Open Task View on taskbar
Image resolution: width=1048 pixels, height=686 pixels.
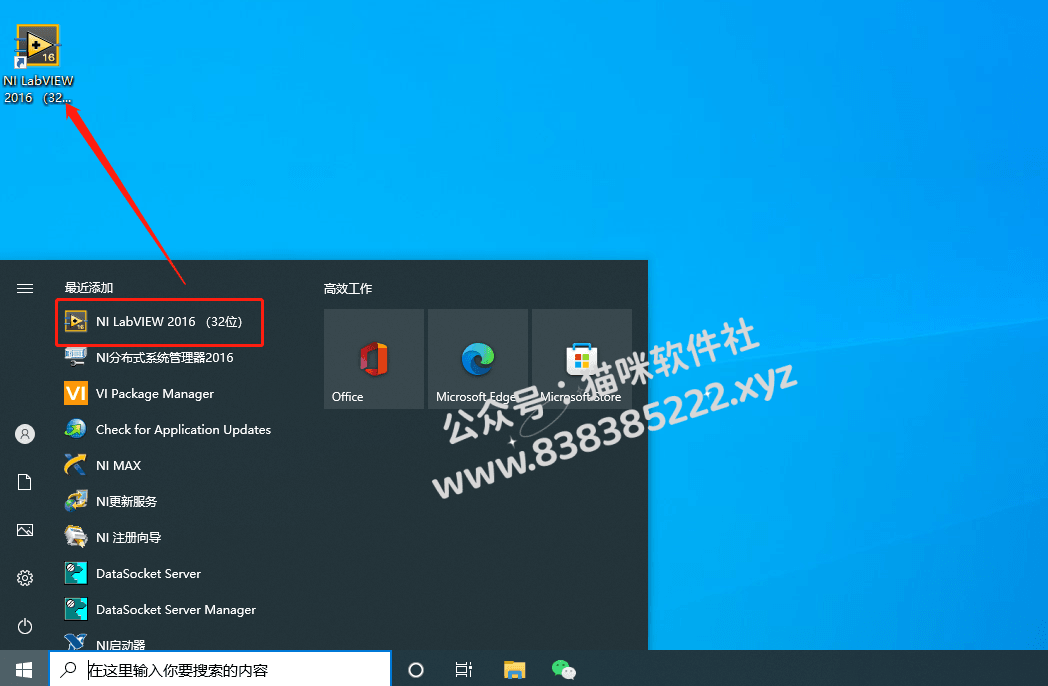pyautogui.click(x=464, y=669)
